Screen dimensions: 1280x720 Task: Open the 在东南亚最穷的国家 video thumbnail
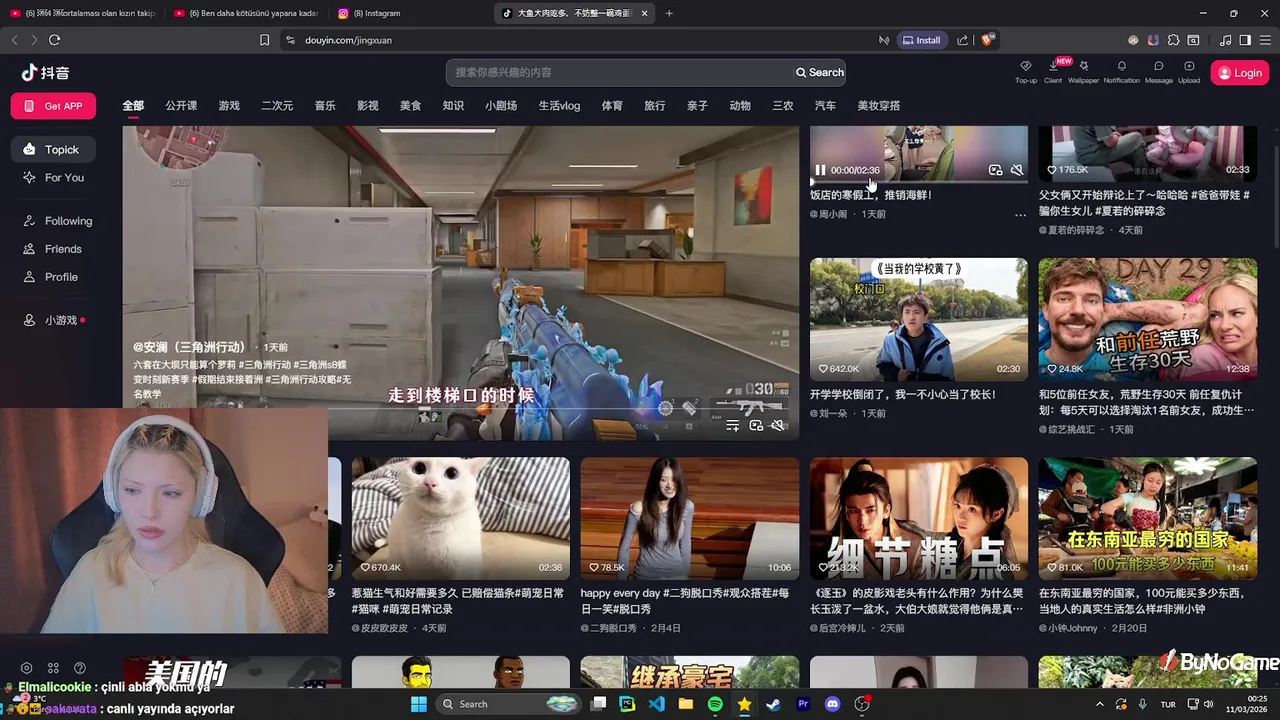coord(1148,519)
